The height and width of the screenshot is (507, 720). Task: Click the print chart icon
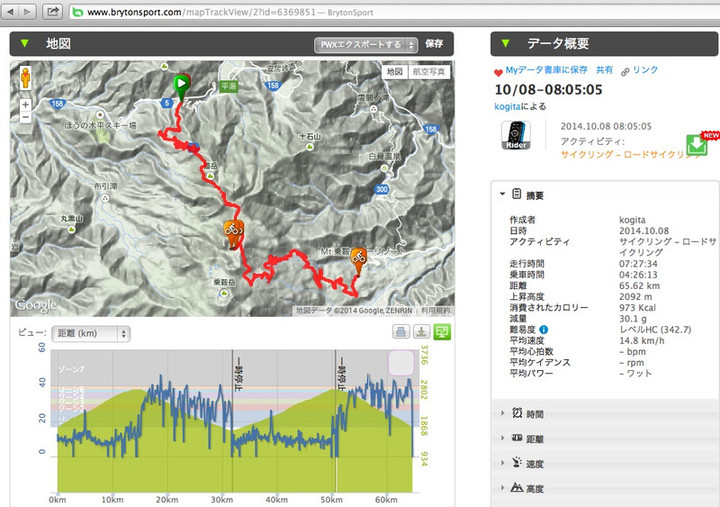click(x=399, y=332)
